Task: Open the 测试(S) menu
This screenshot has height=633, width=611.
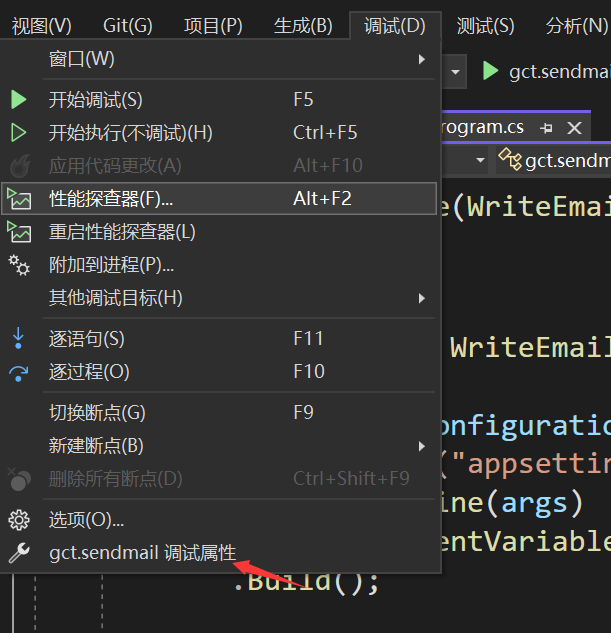Action: [x=485, y=26]
